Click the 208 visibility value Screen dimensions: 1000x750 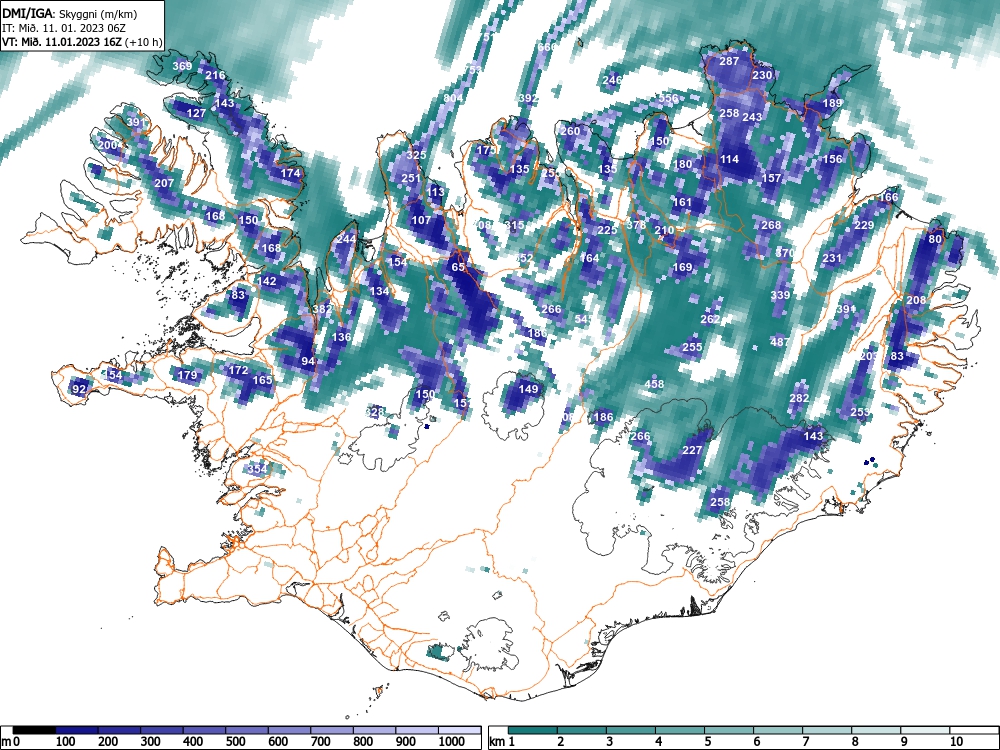916,300
